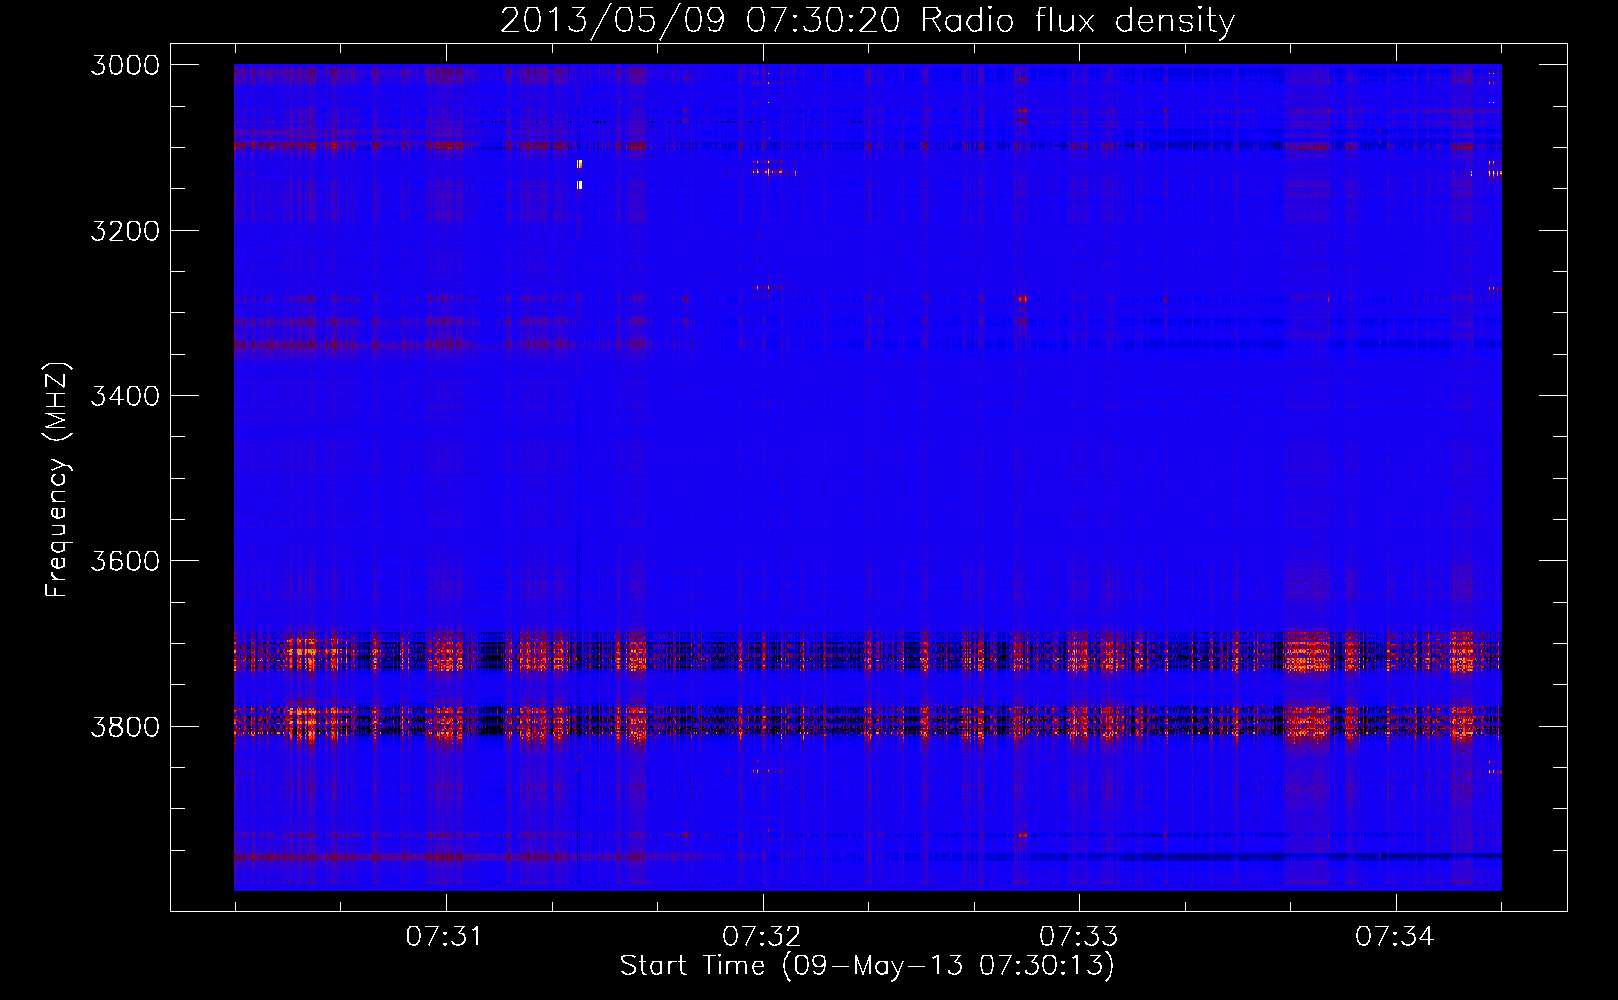Select the 3600 frequency axis label
This screenshot has width=1618, height=1000.
pos(125,561)
